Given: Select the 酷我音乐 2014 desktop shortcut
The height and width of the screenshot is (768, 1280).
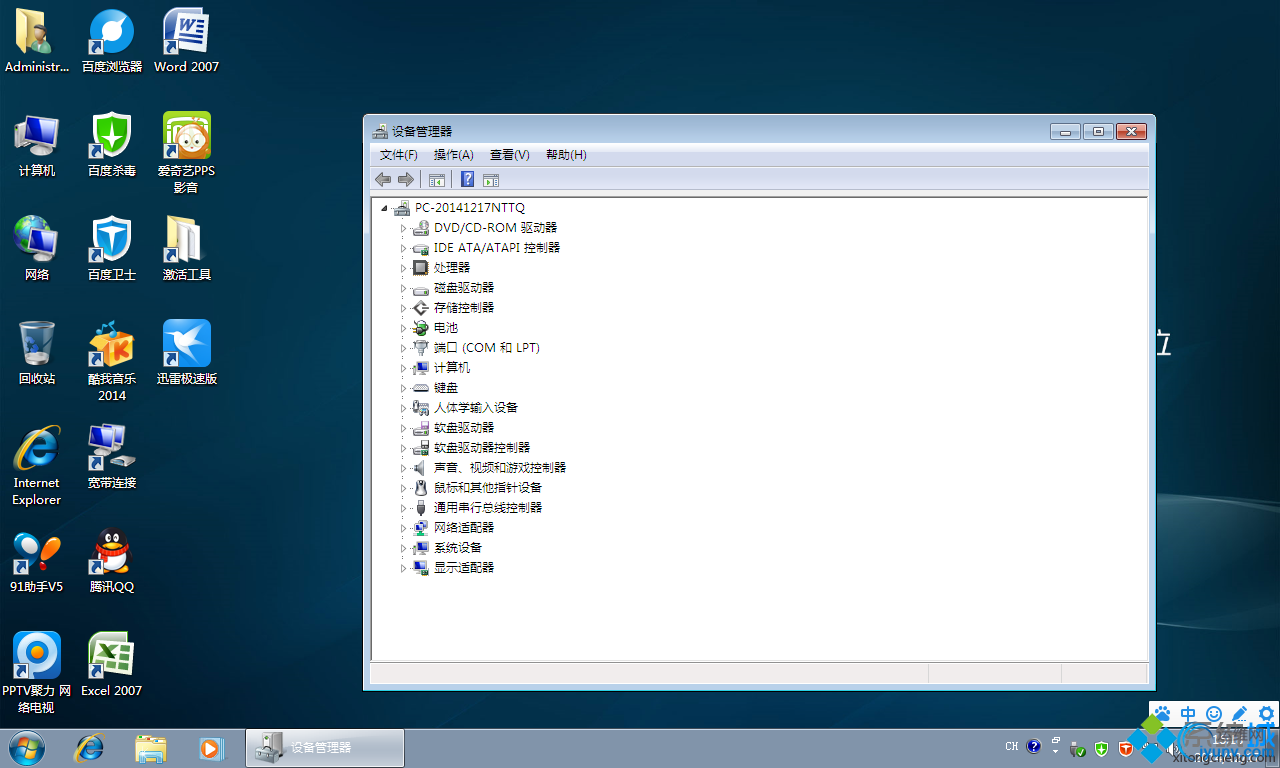Looking at the screenshot, I should (x=112, y=361).
